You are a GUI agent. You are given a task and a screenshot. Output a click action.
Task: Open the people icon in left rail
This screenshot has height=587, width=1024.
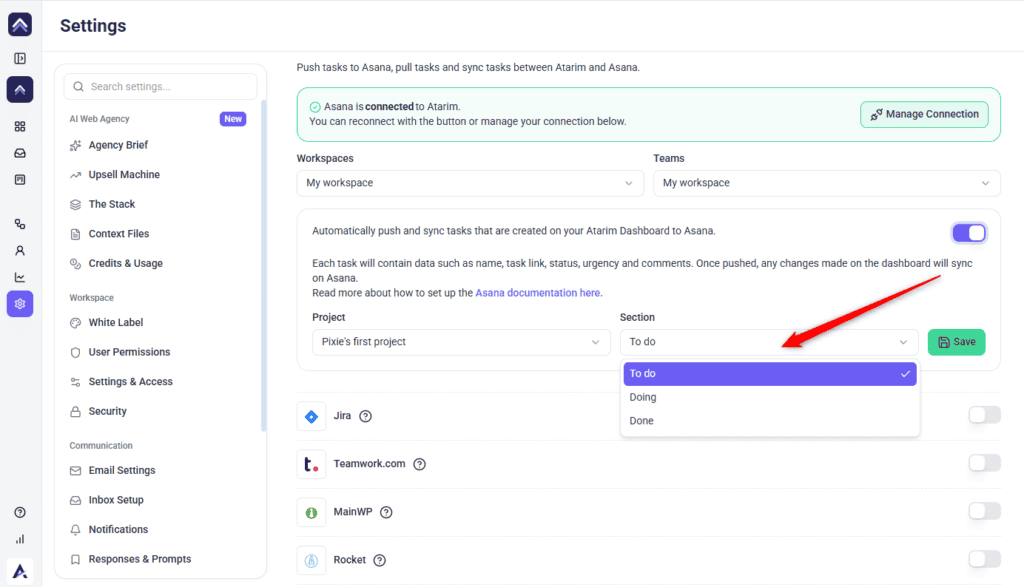(20, 251)
